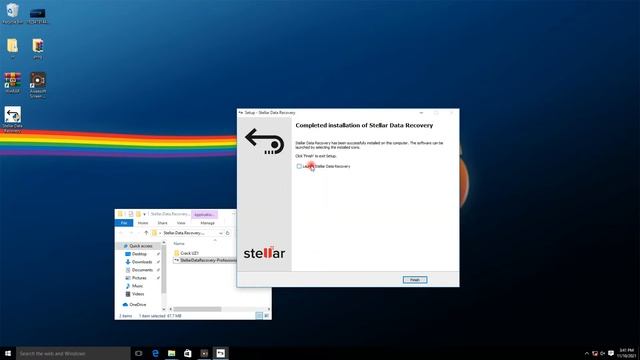Image resolution: width=640 pixels, height=360 pixels.
Task: Open the Stellar Data Recovery desktop shortcut
Action: pyautogui.click(x=13, y=120)
